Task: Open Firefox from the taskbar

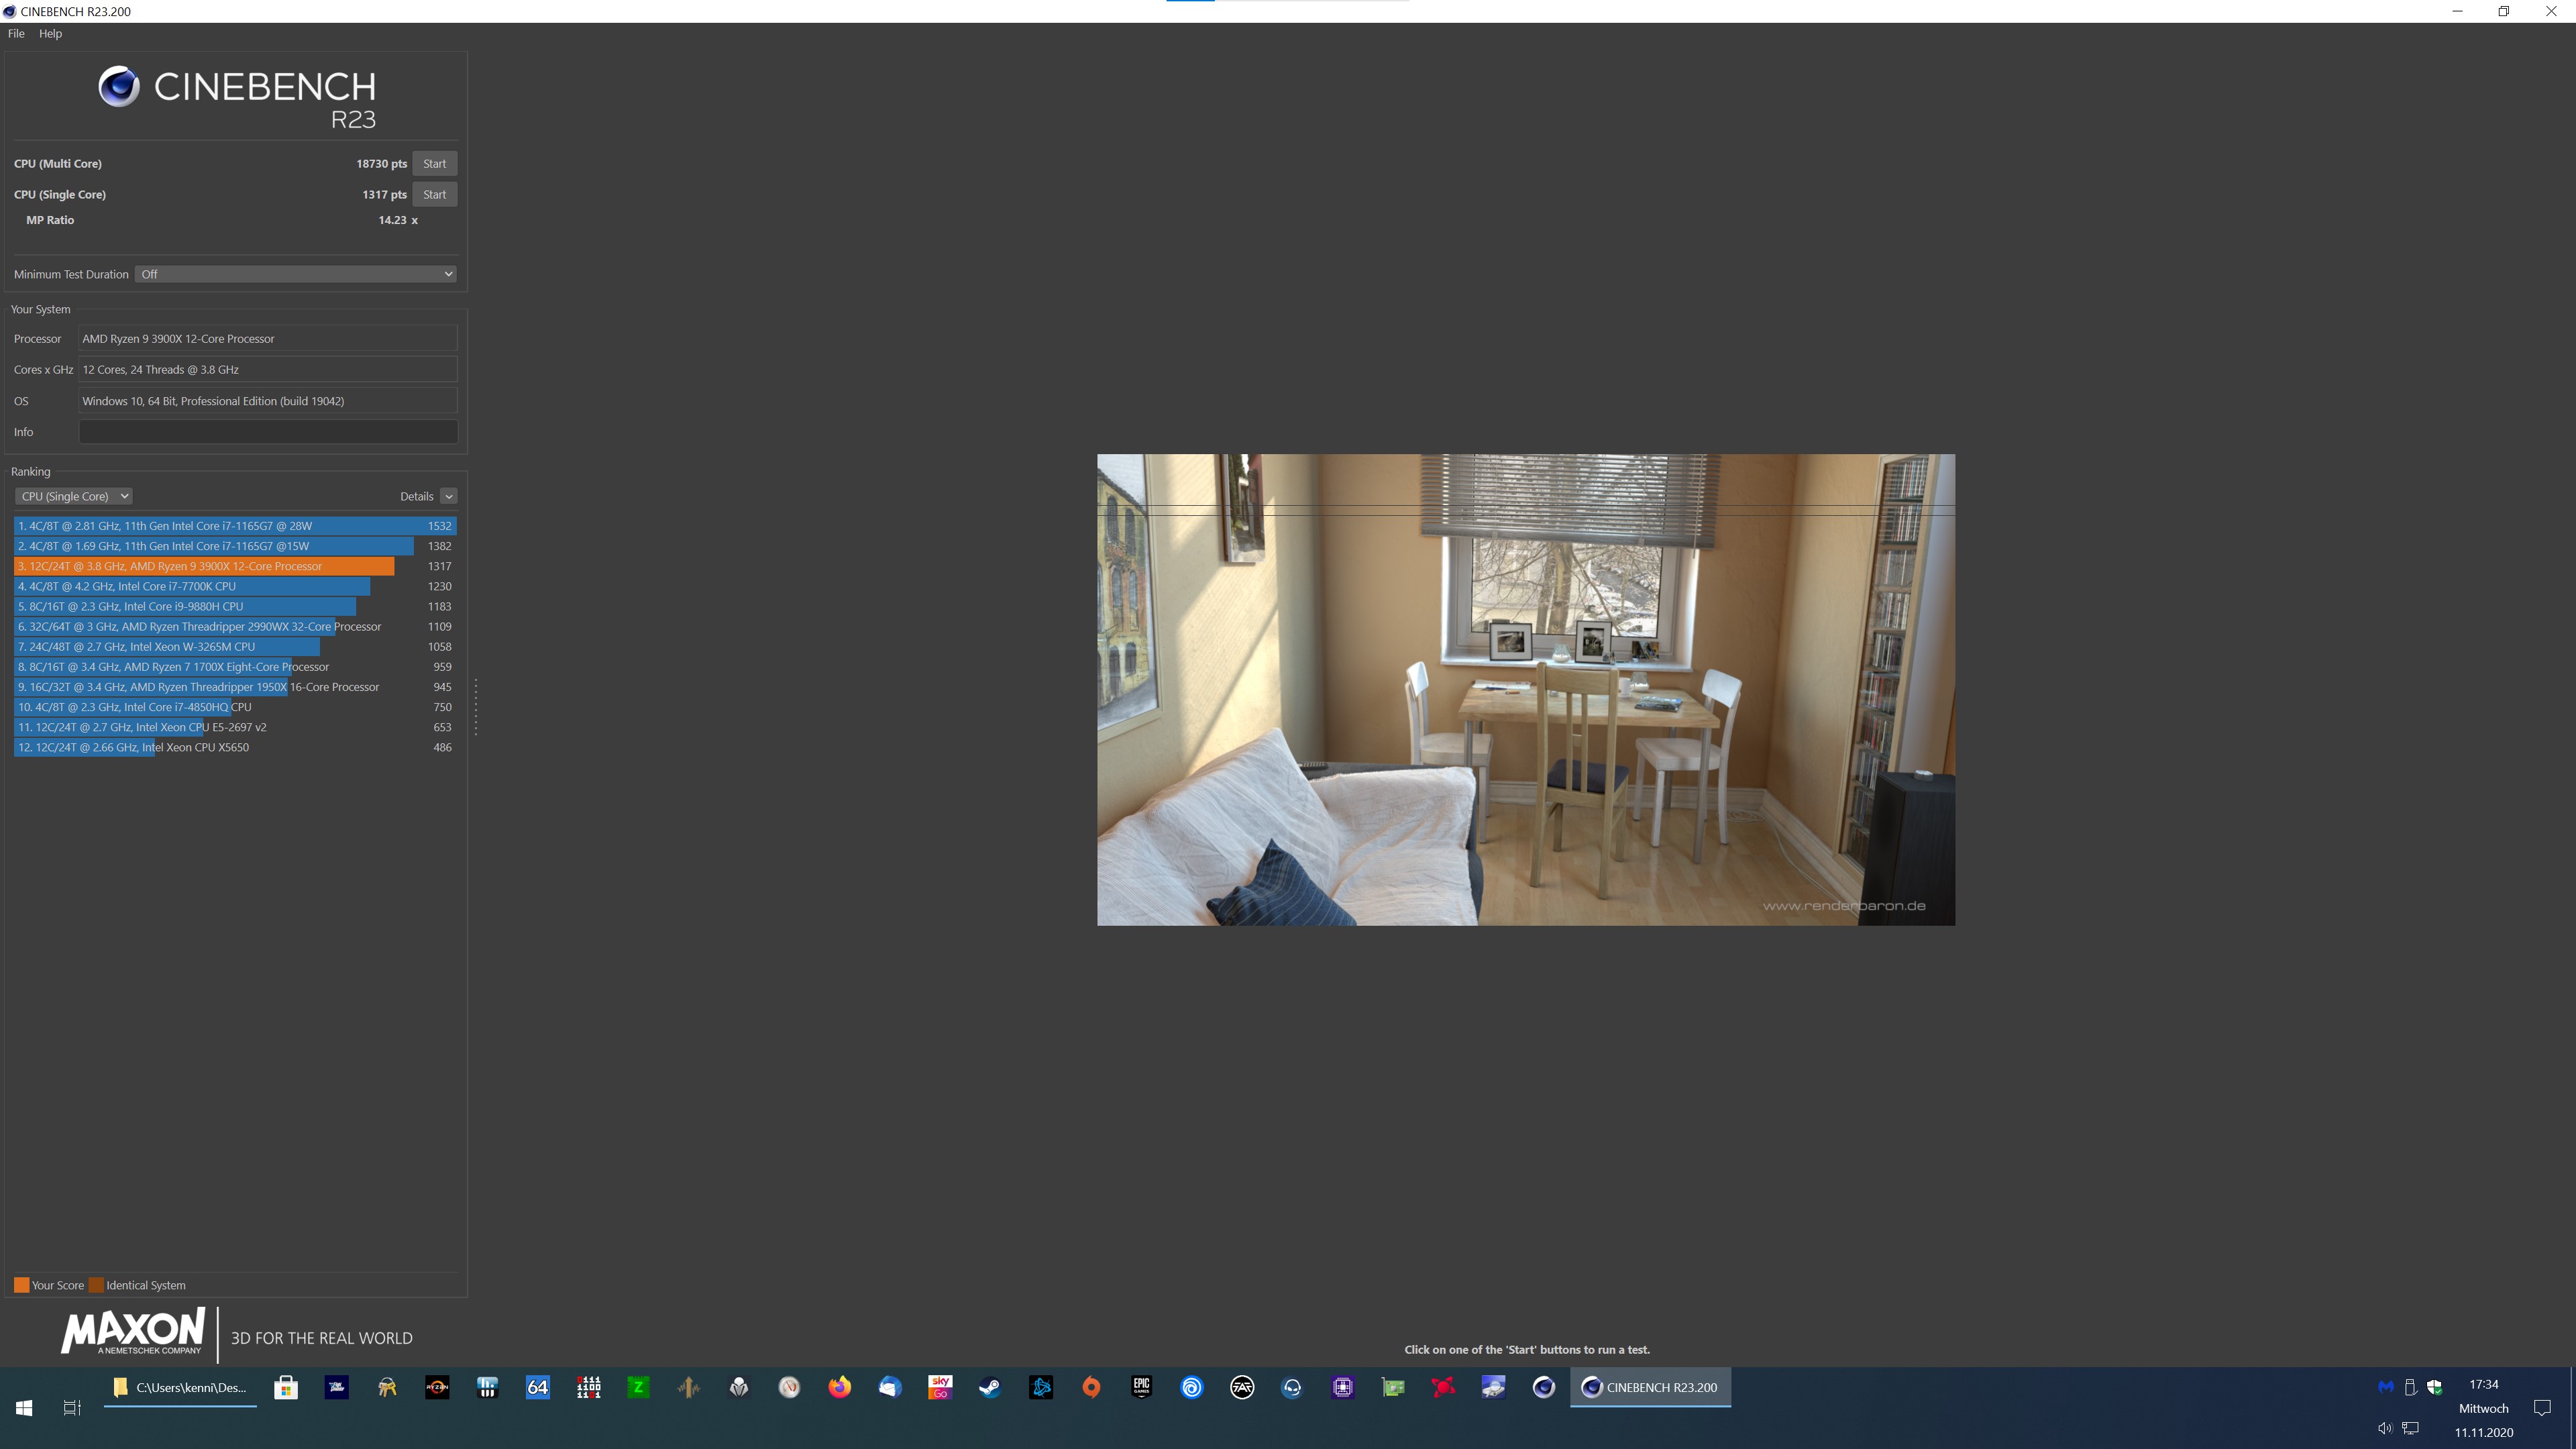Action: pyautogui.click(x=839, y=1387)
